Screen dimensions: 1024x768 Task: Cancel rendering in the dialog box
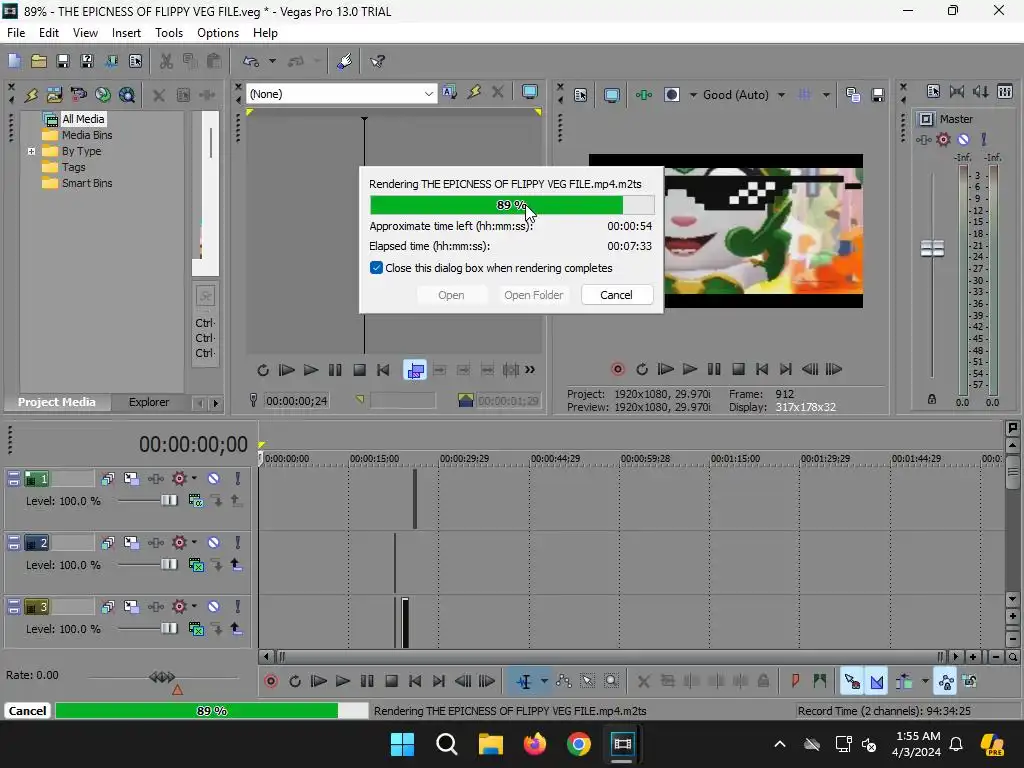pyautogui.click(x=616, y=295)
